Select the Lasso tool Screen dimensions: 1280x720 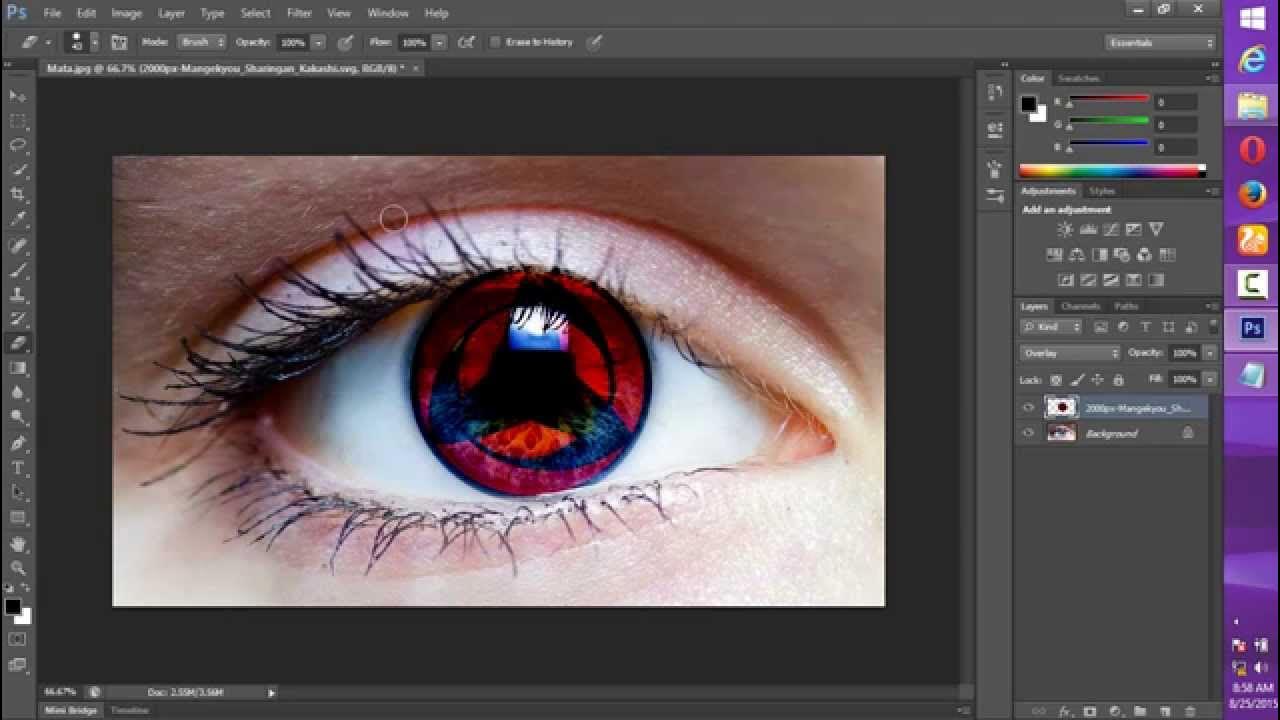(18, 145)
